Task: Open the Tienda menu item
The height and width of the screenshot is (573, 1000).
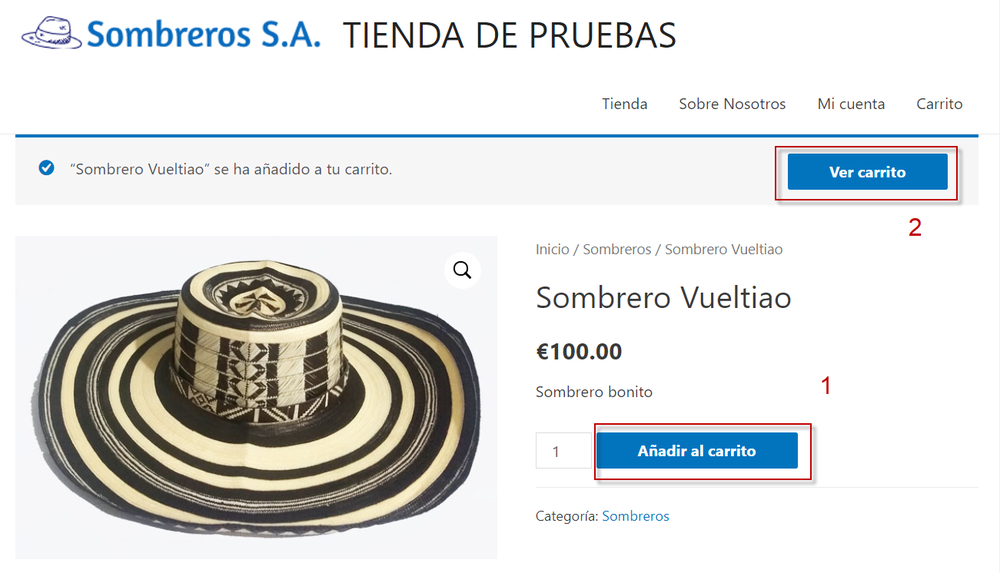Action: (x=624, y=104)
